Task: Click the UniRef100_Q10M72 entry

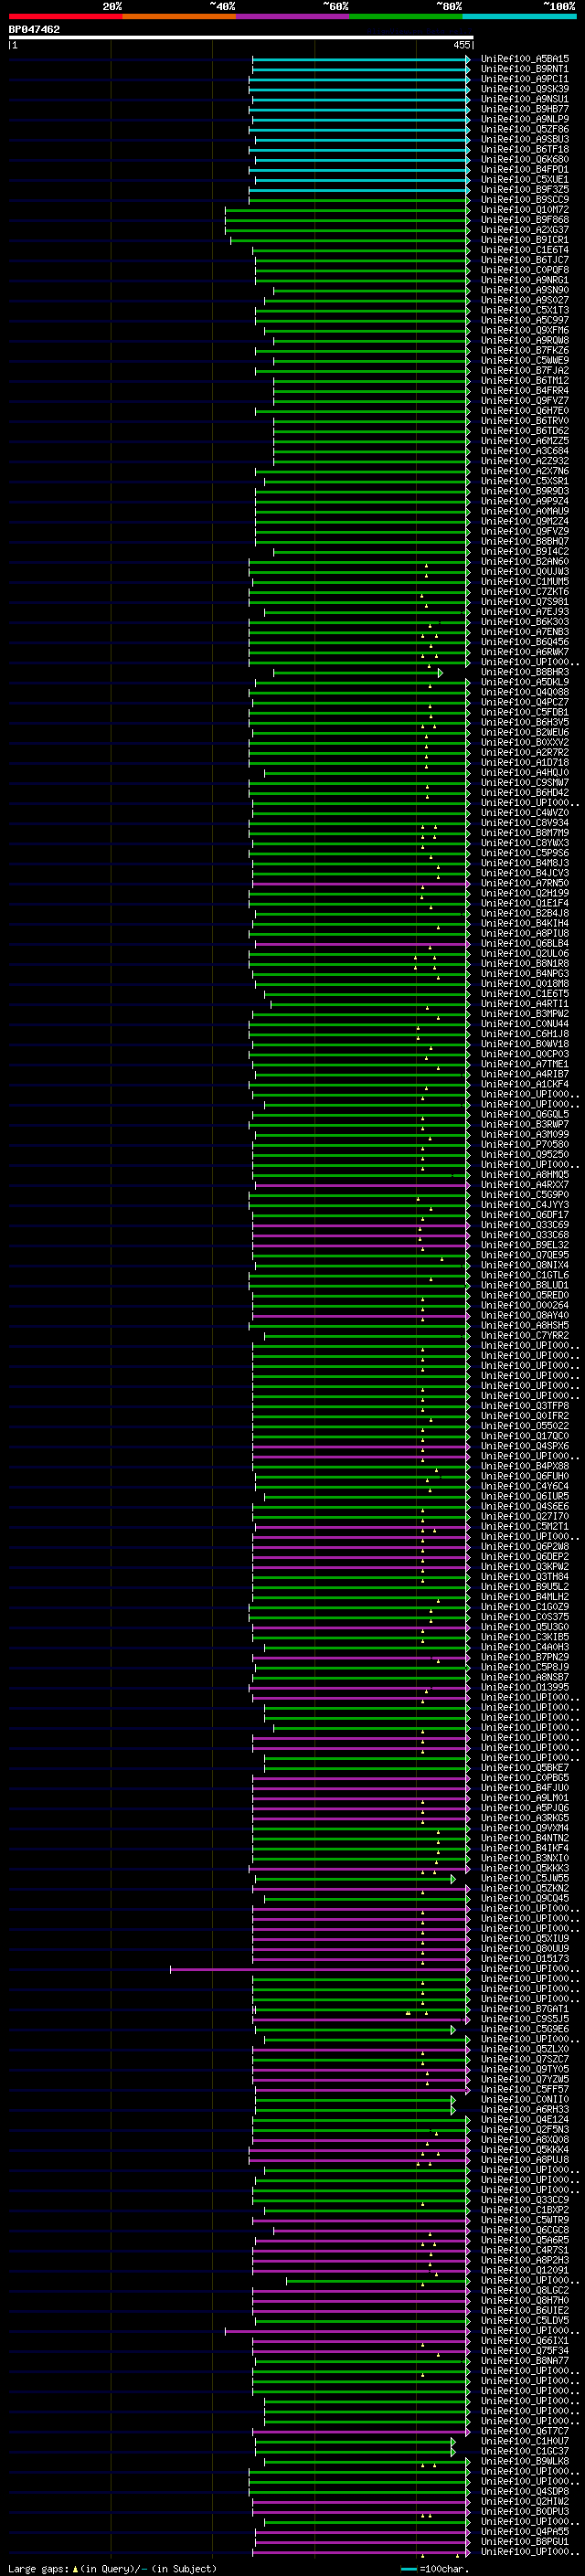Action: (525, 210)
